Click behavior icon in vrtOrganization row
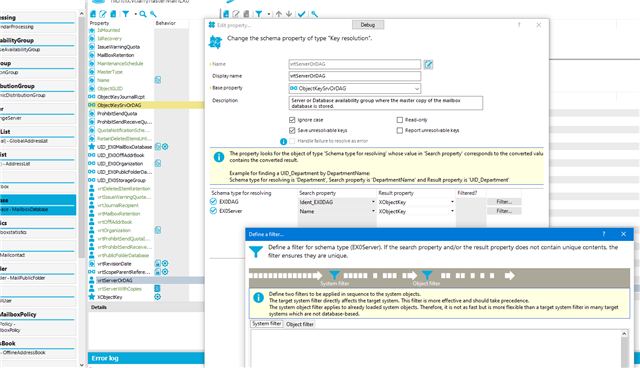 pos(158,230)
